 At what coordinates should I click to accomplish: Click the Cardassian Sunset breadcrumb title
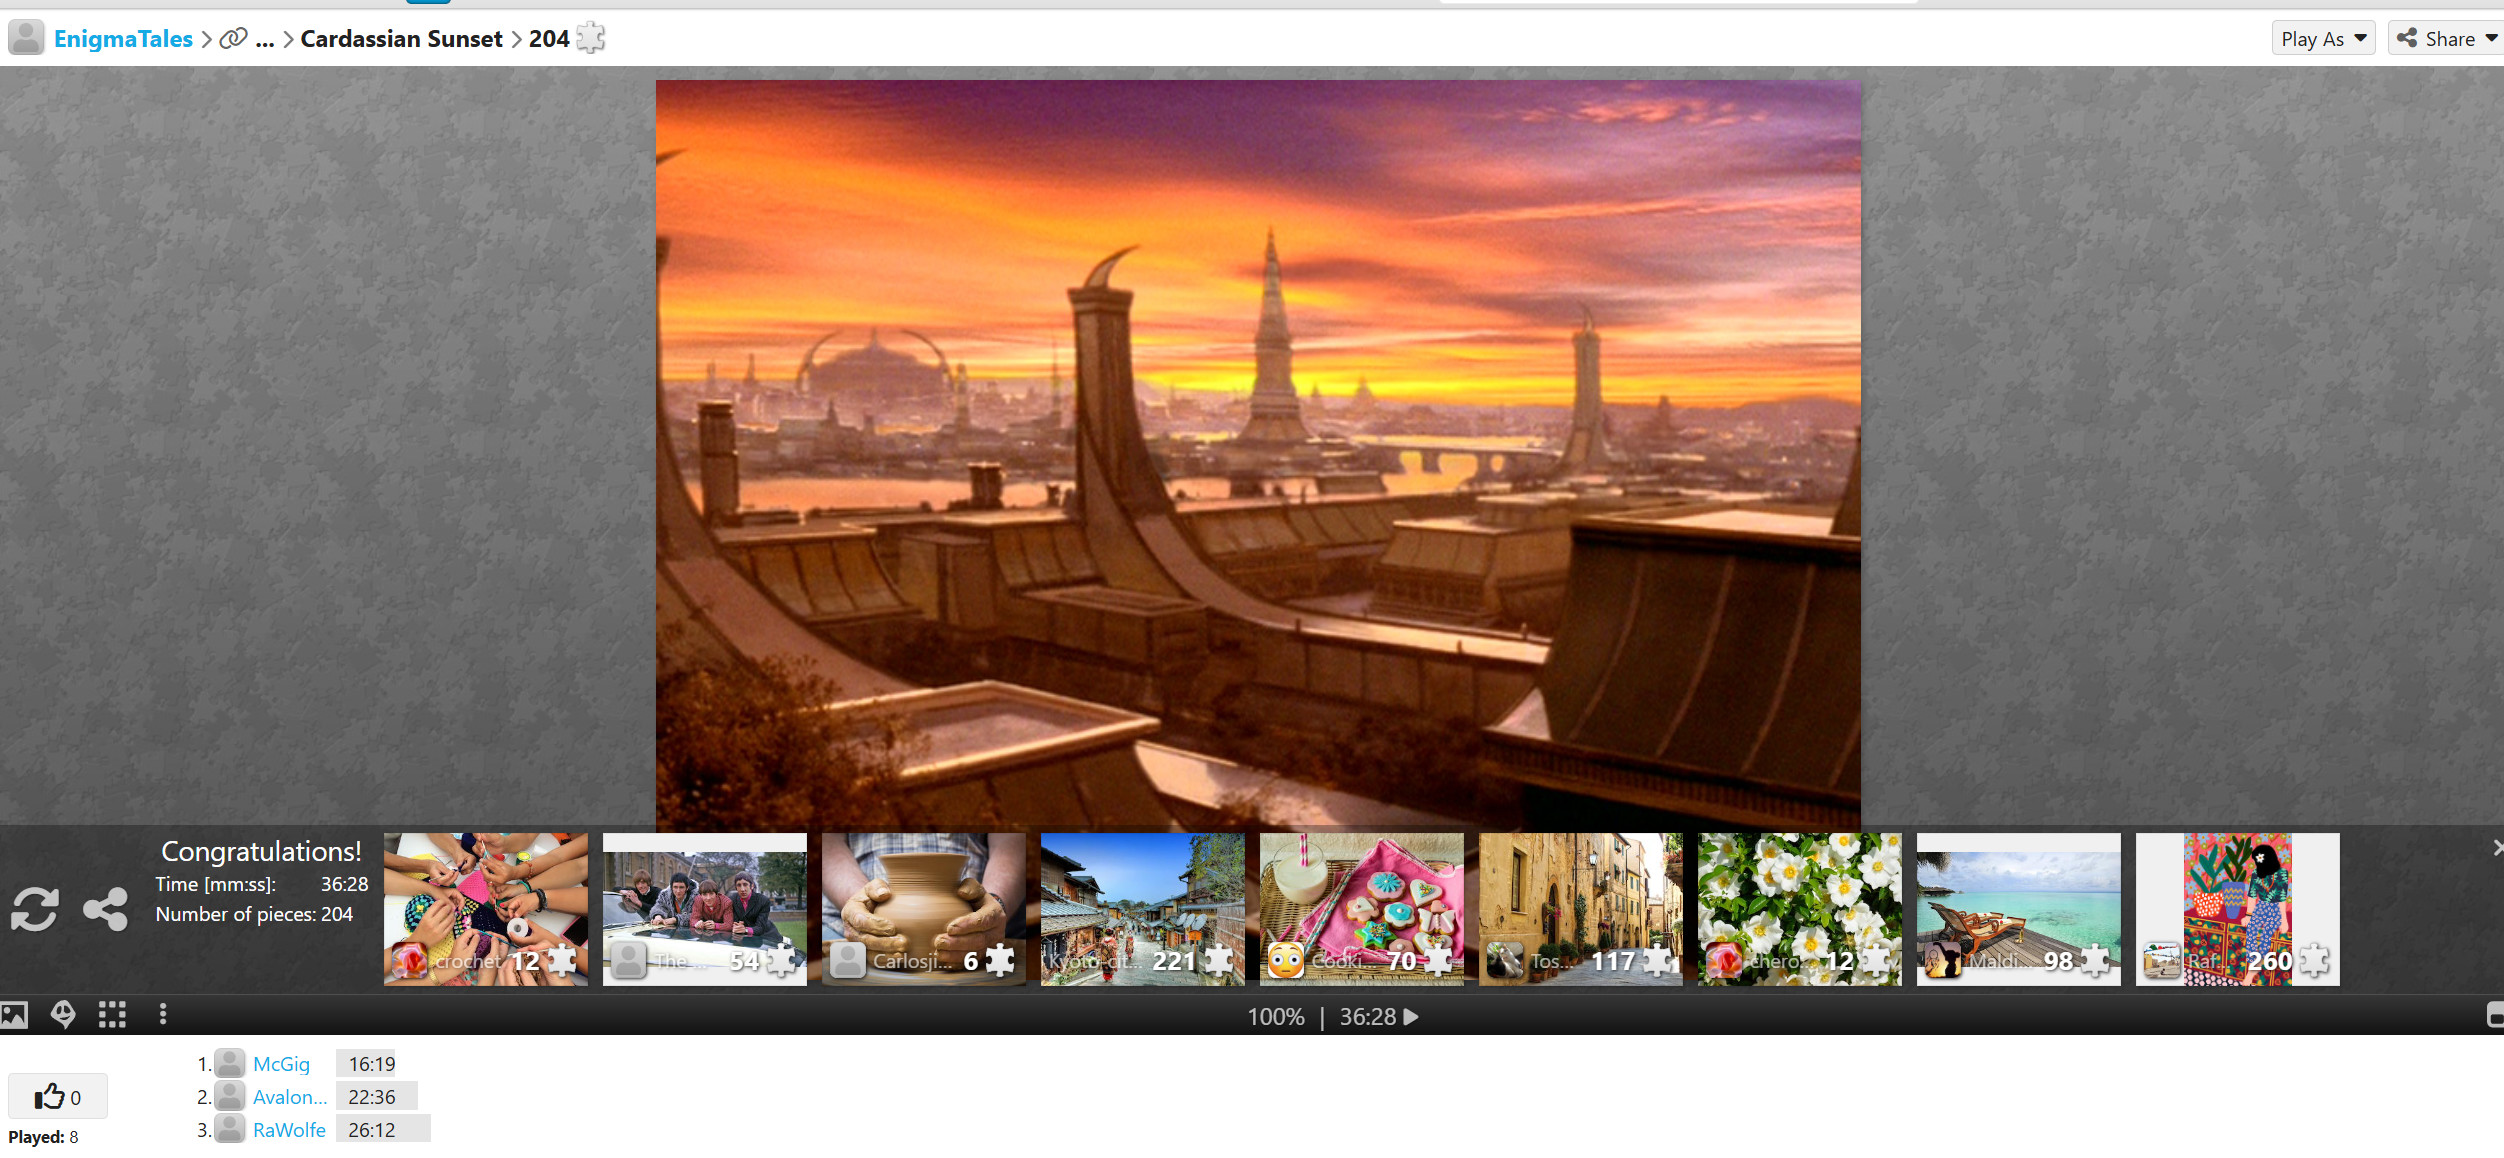pyautogui.click(x=401, y=39)
